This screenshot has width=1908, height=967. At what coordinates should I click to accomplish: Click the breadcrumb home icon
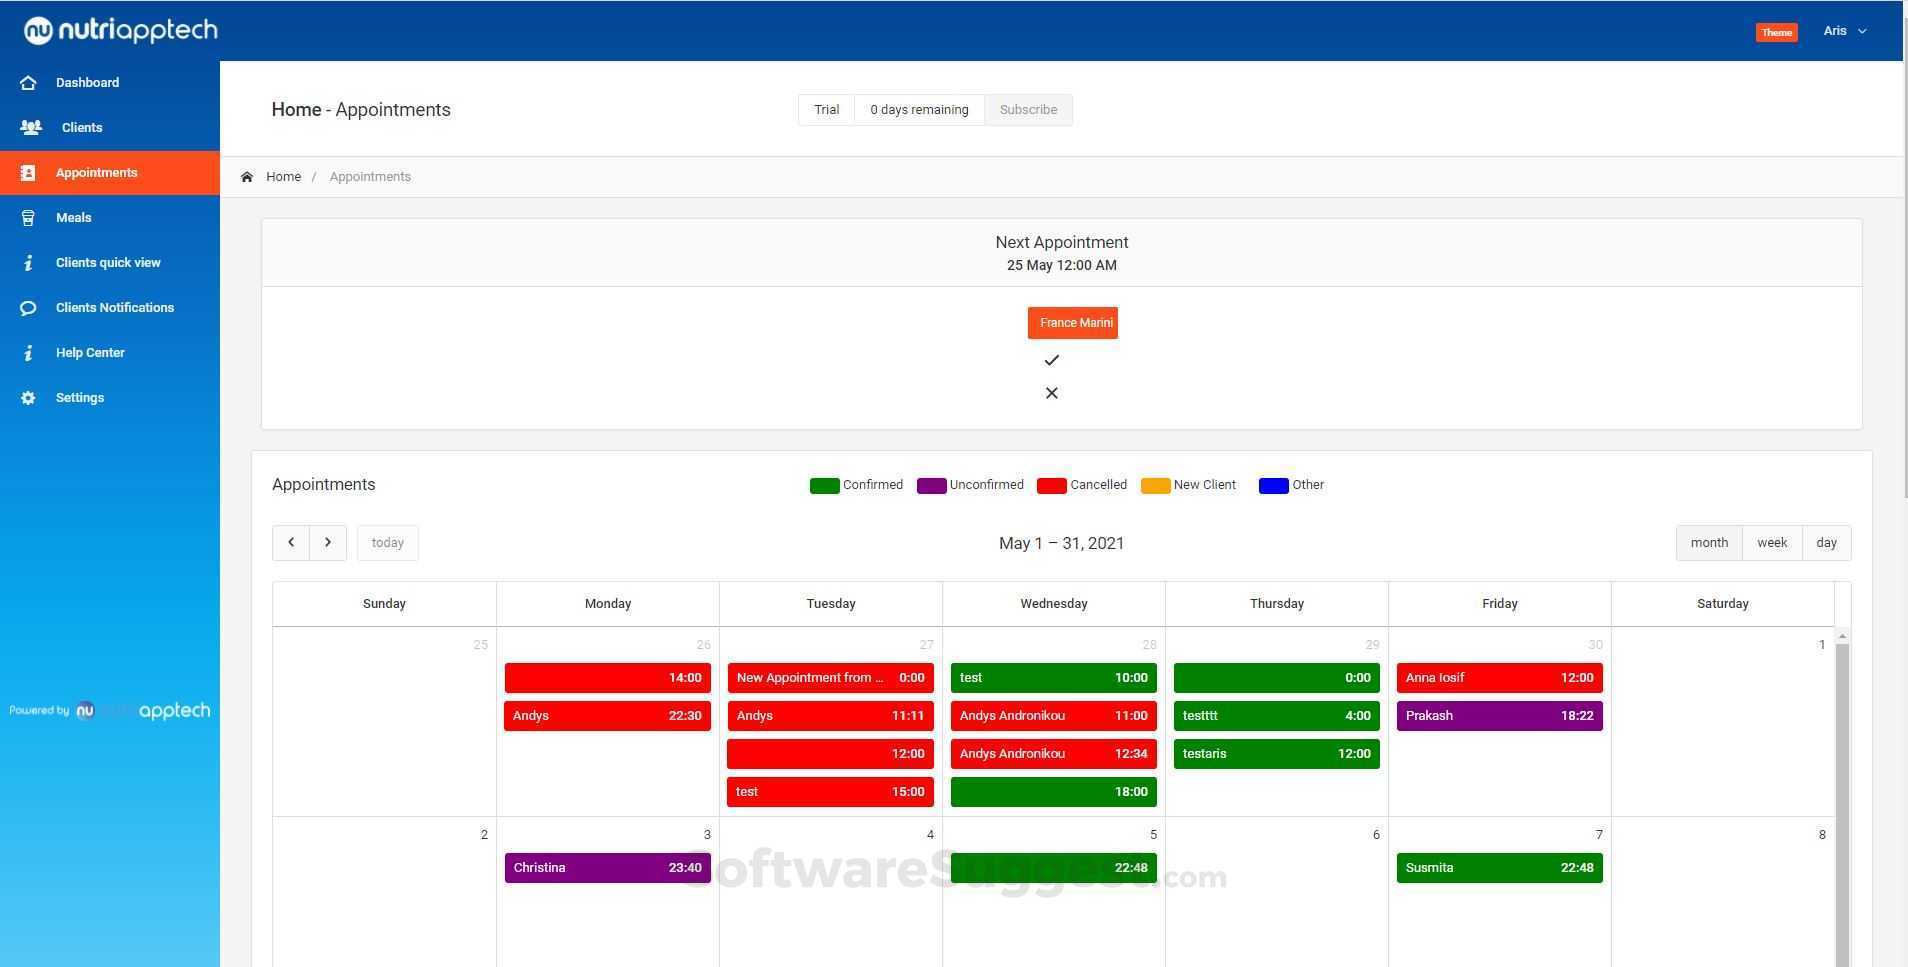247,177
